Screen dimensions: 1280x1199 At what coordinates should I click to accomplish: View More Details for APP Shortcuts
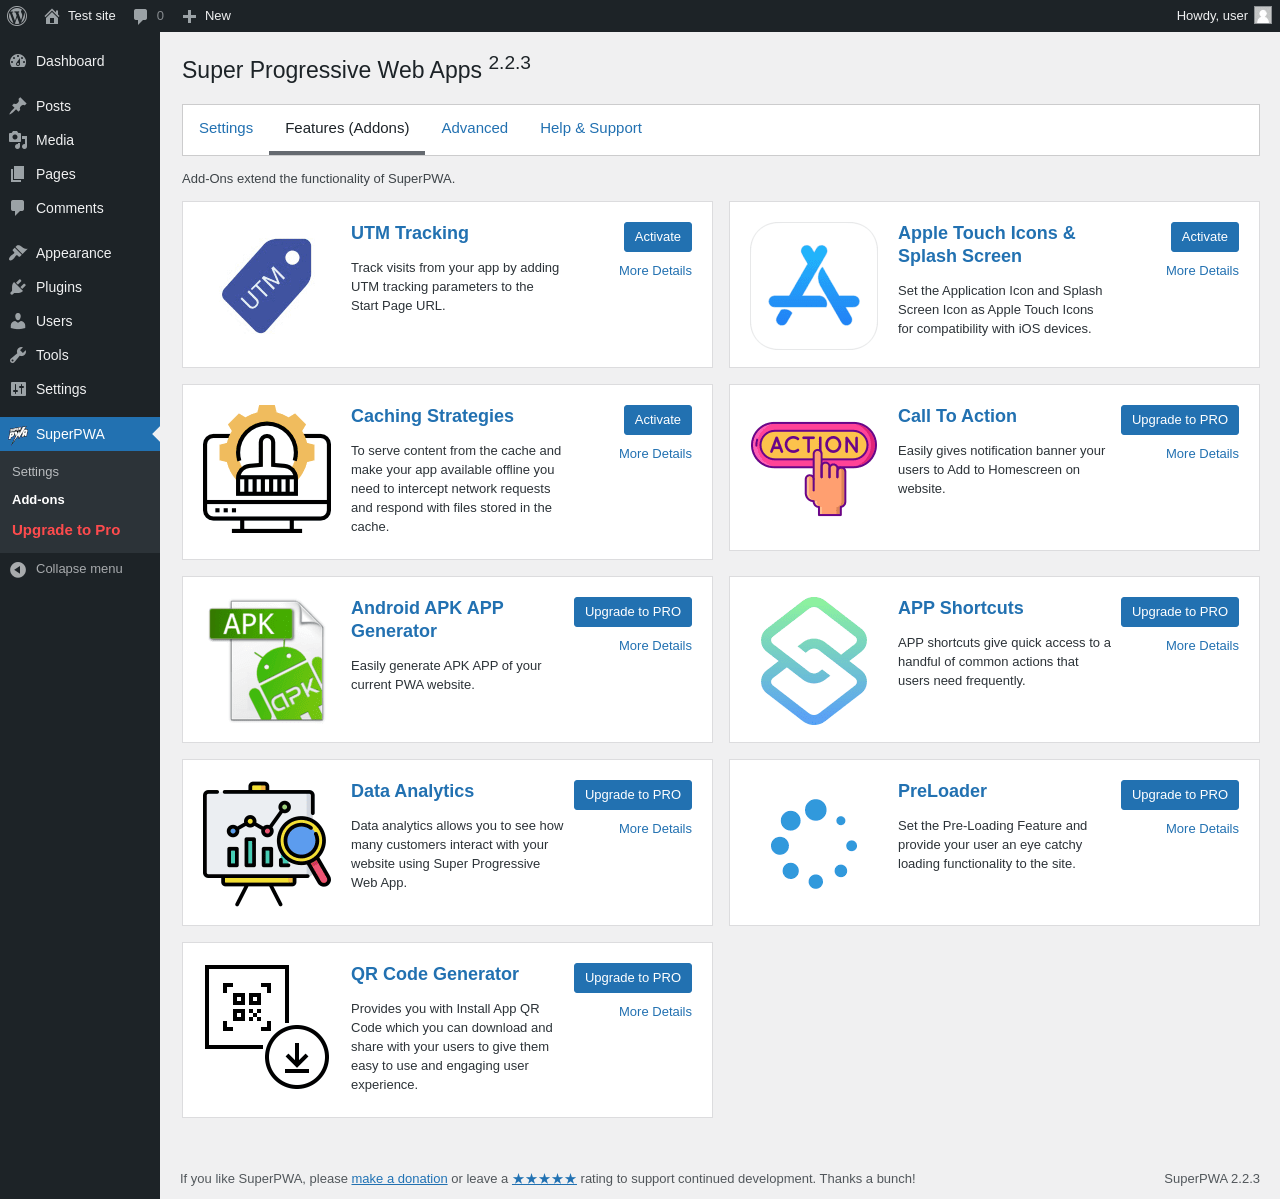(x=1202, y=646)
